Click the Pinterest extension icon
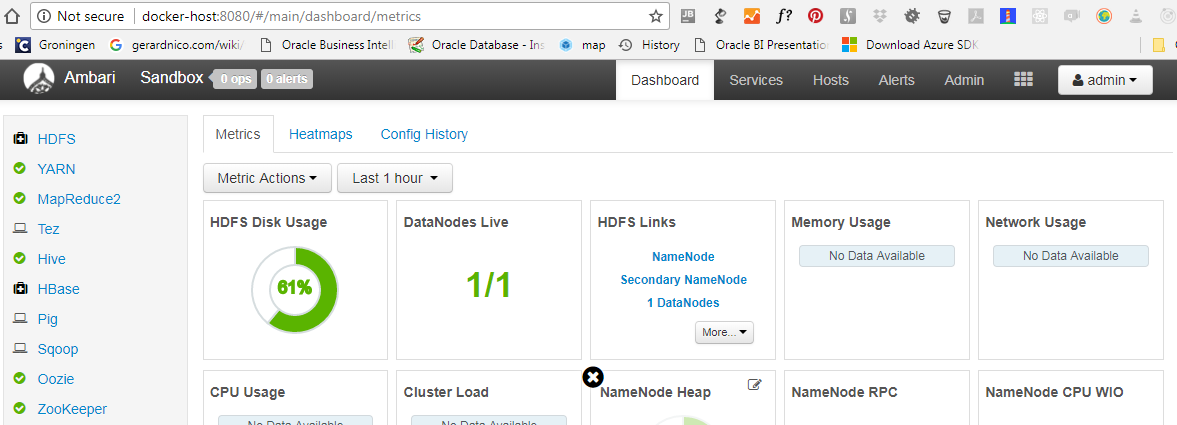This screenshot has width=1177, height=425. [816, 16]
